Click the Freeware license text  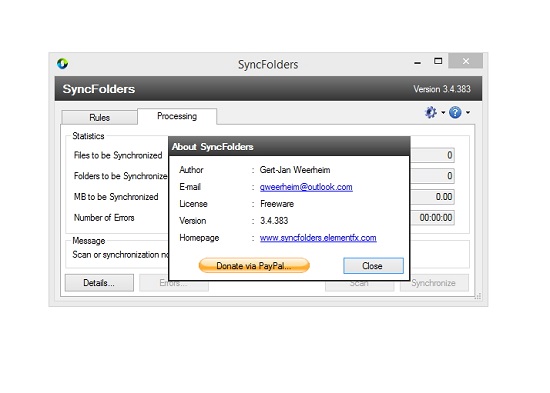pyautogui.click(x=277, y=204)
